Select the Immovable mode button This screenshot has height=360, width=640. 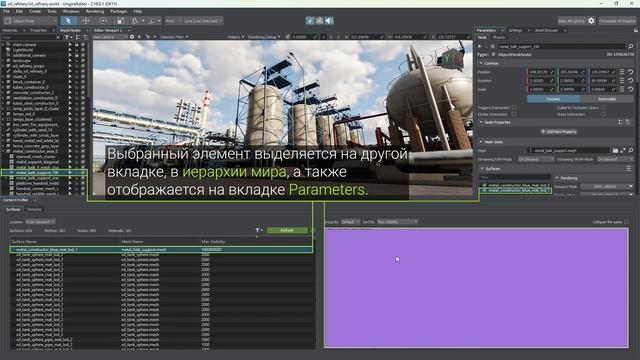click(x=607, y=99)
